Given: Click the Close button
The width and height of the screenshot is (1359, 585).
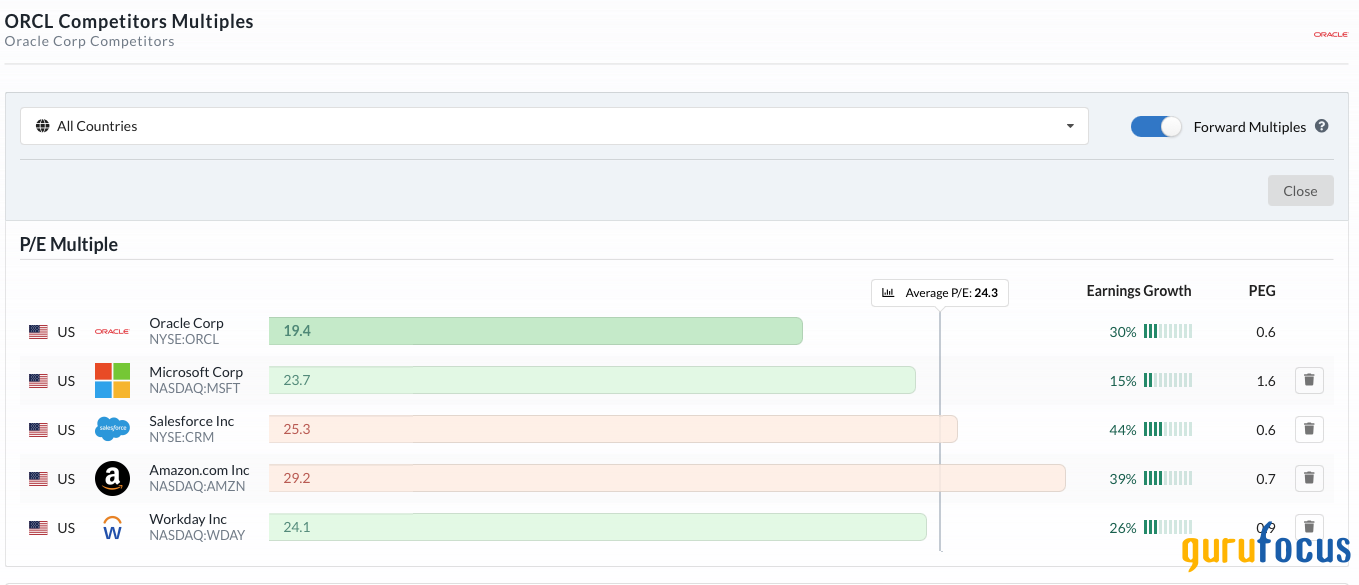Looking at the screenshot, I should click(1300, 191).
